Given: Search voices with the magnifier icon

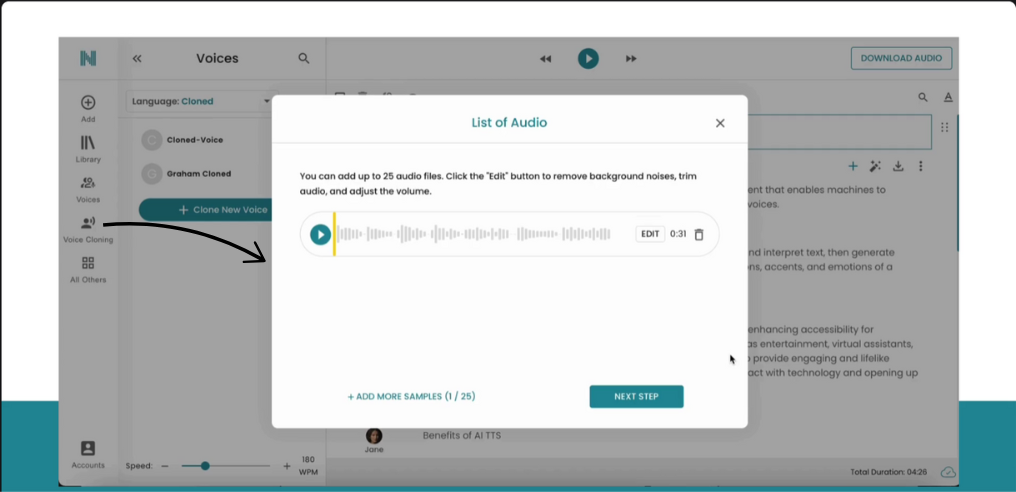Looking at the screenshot, I should (x=304, y=58).
